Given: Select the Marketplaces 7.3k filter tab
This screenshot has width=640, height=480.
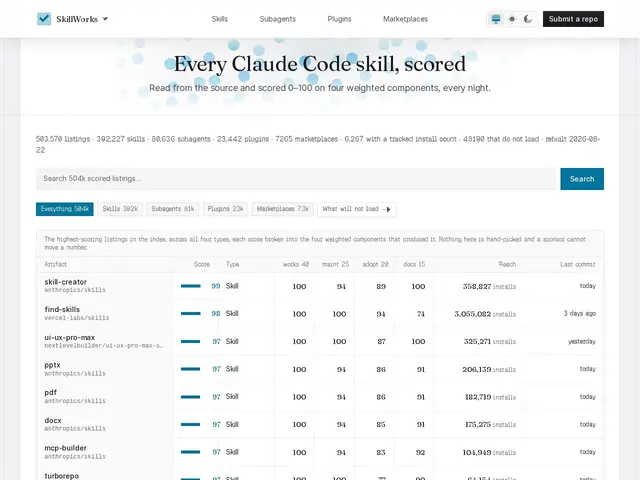Looking at the screenshot, I should [x=282, y=209].
